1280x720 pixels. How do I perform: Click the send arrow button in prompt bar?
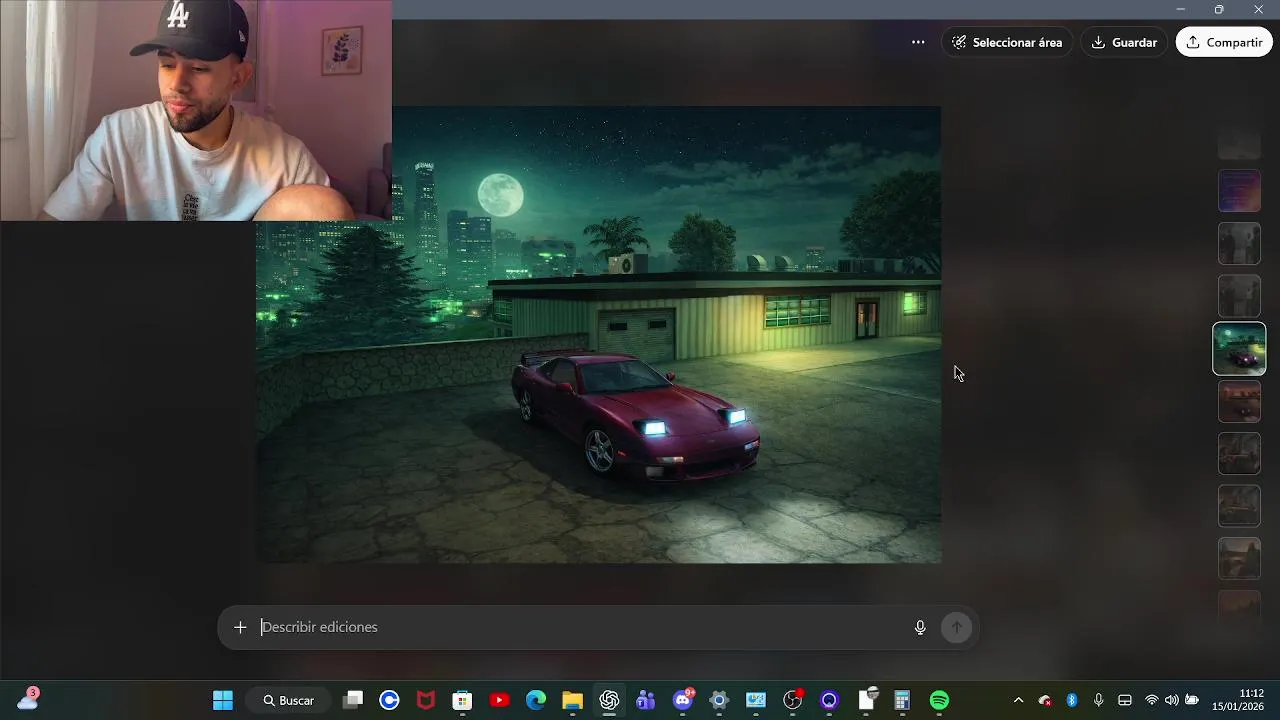pos(956,627)
